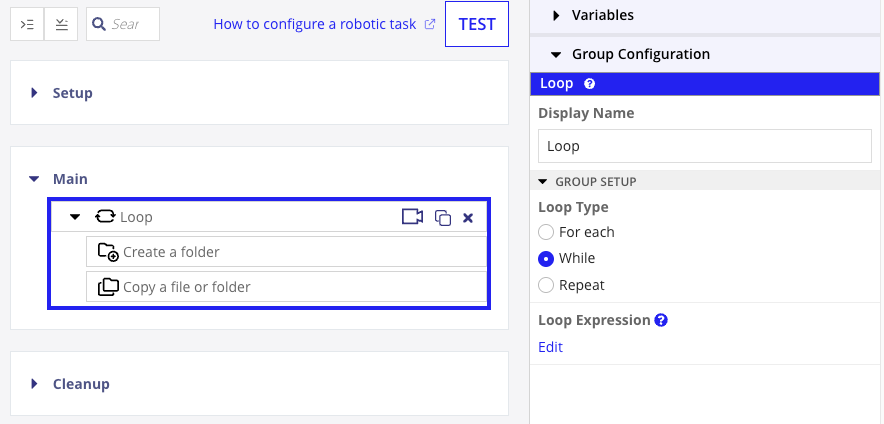The image size is (884, 424).
Task: Click the Loop Expression label
Action: point(594,320)
